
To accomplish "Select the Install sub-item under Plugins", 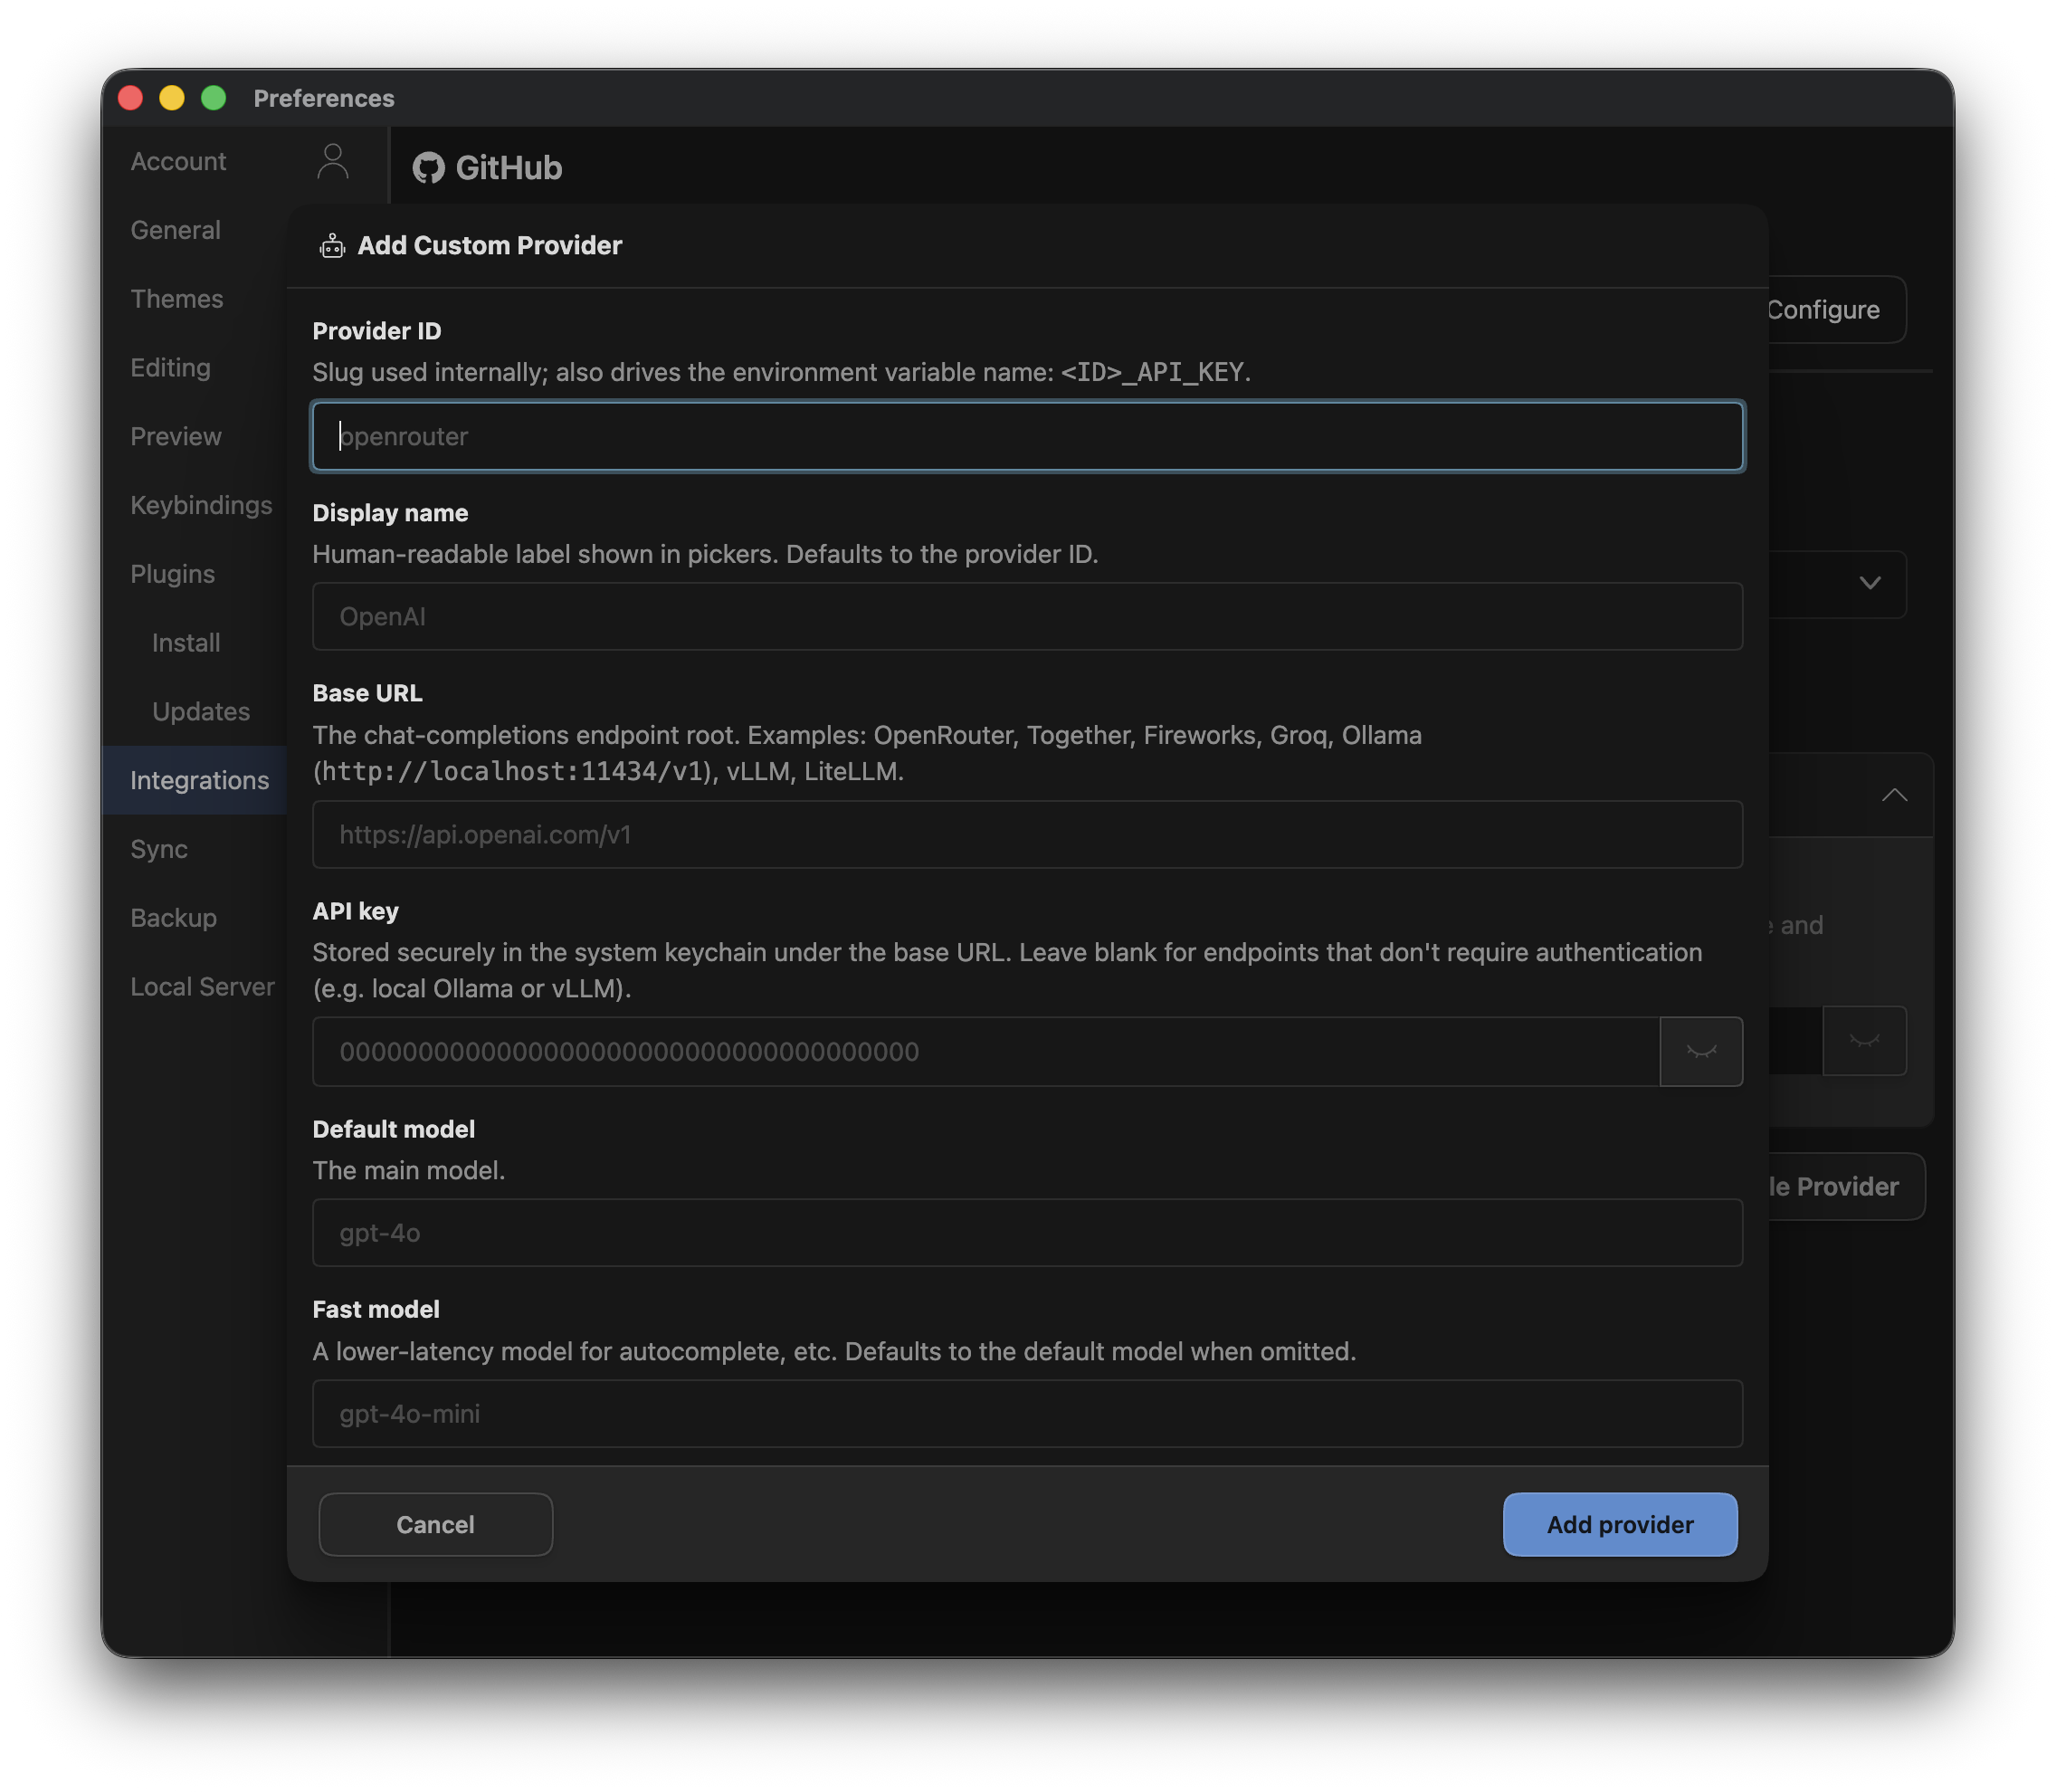I will [186, 643].
